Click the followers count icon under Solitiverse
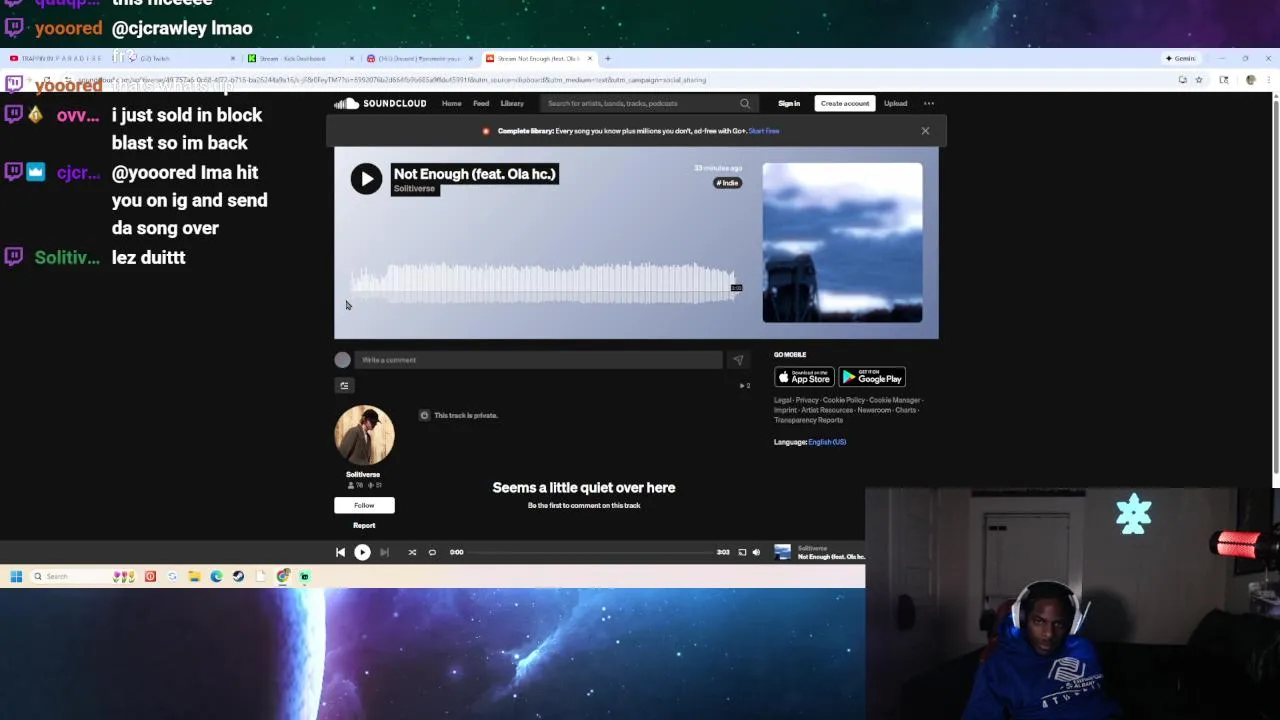This screenshot has width=1280, height=720. 351,486
